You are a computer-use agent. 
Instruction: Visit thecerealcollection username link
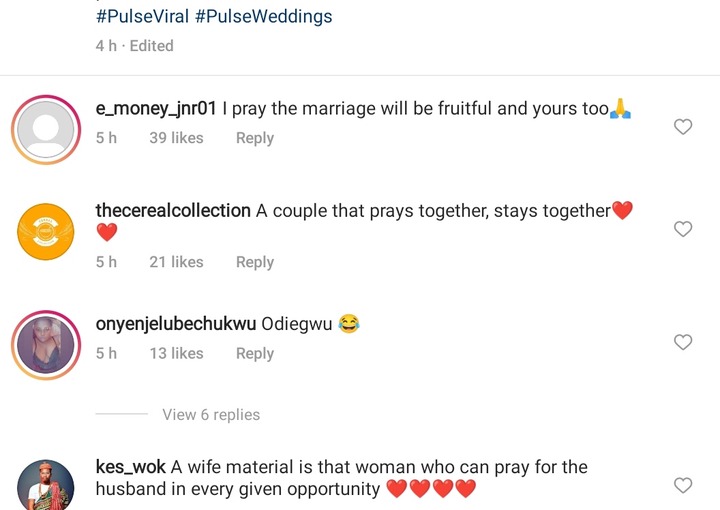coord(172,210)
